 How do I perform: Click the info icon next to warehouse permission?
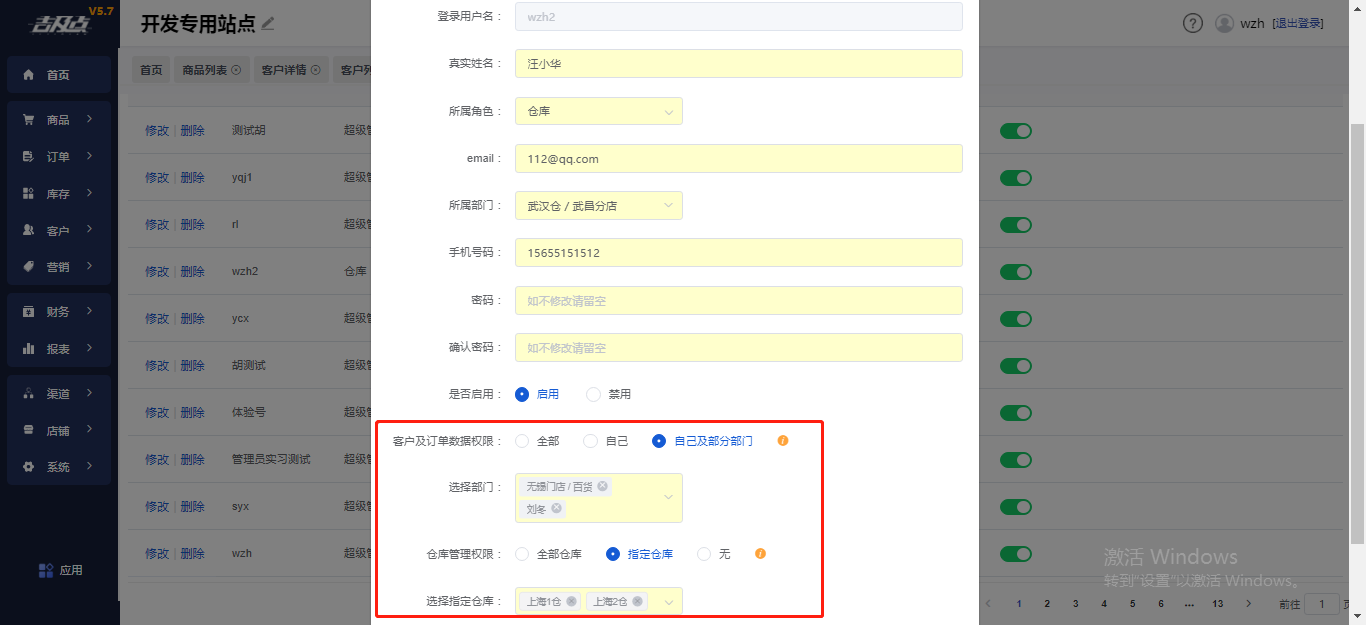[x=760, y=554]
